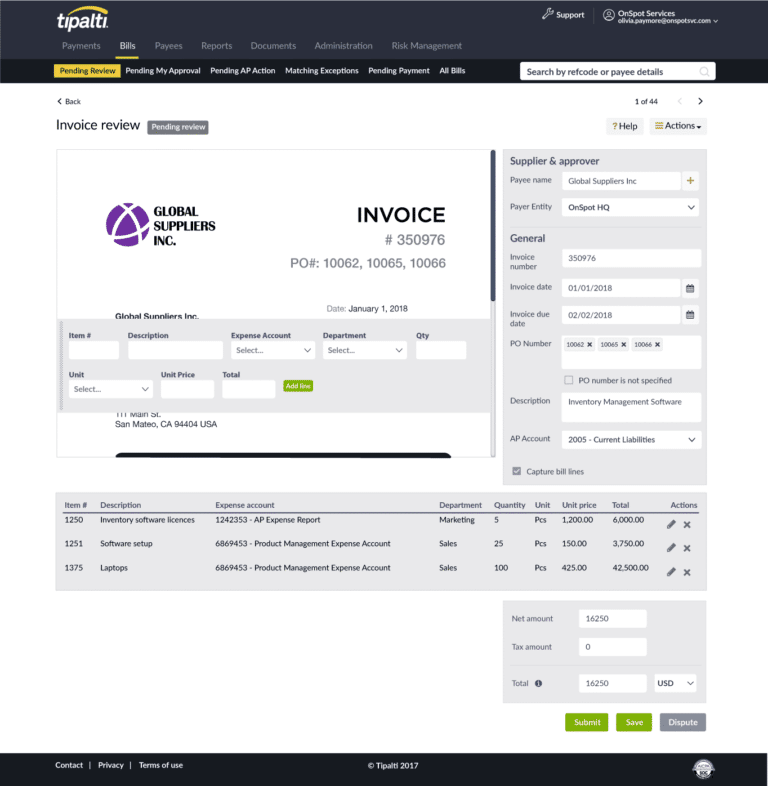Image resolution: width=768 pixels, height=786 pixels.
Task: Click the Qty input field
Action: click(x=441, y=350)
